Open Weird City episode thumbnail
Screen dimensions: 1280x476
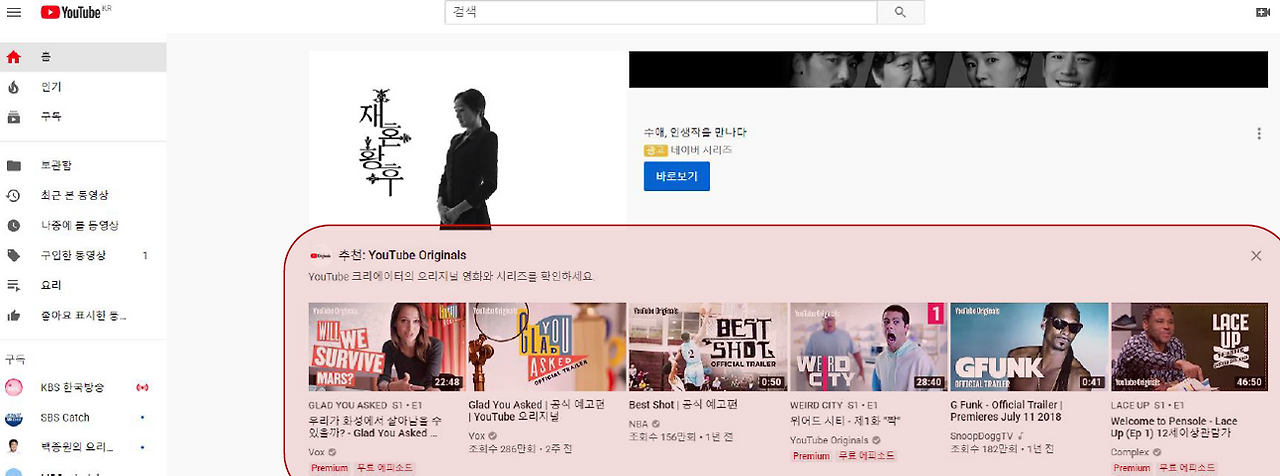click(869, 347)
